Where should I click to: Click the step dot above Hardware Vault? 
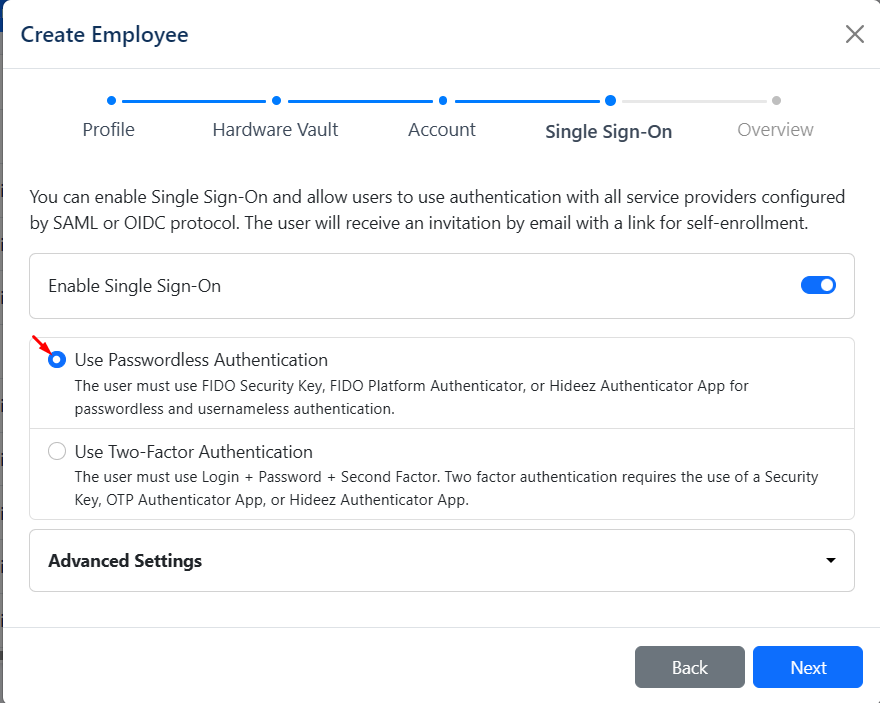[x=276, y=100]
